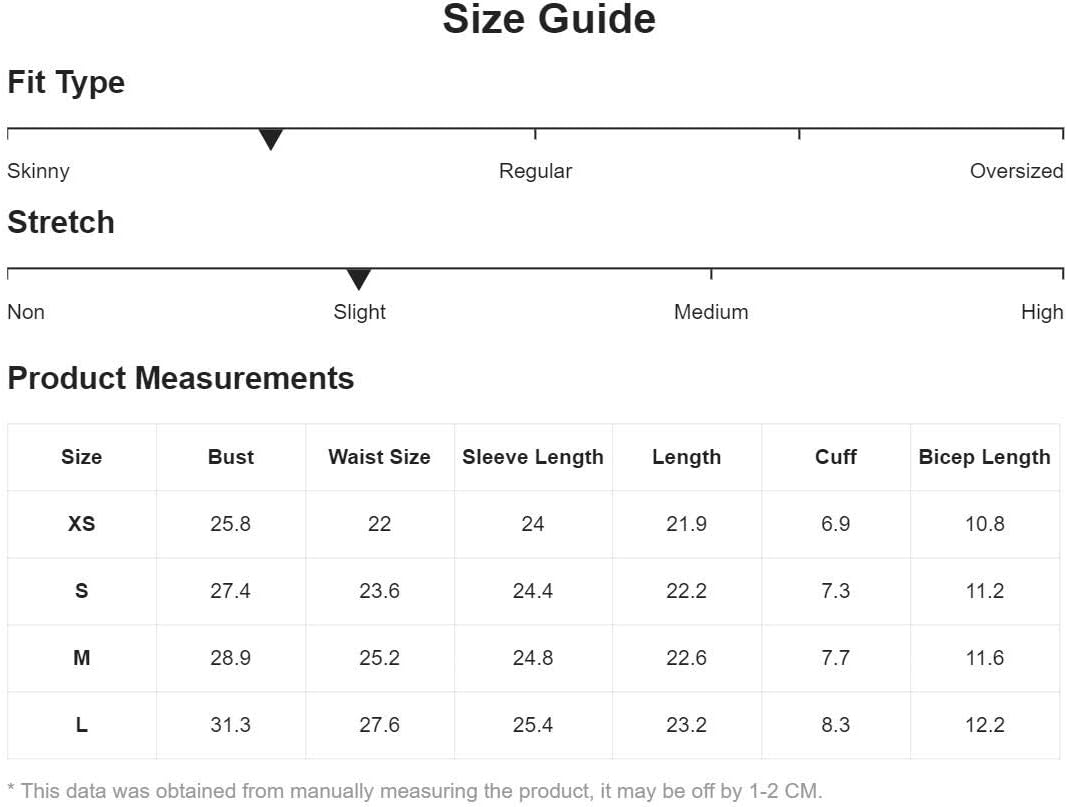Select the XS size row label

[x=82, y=523]
